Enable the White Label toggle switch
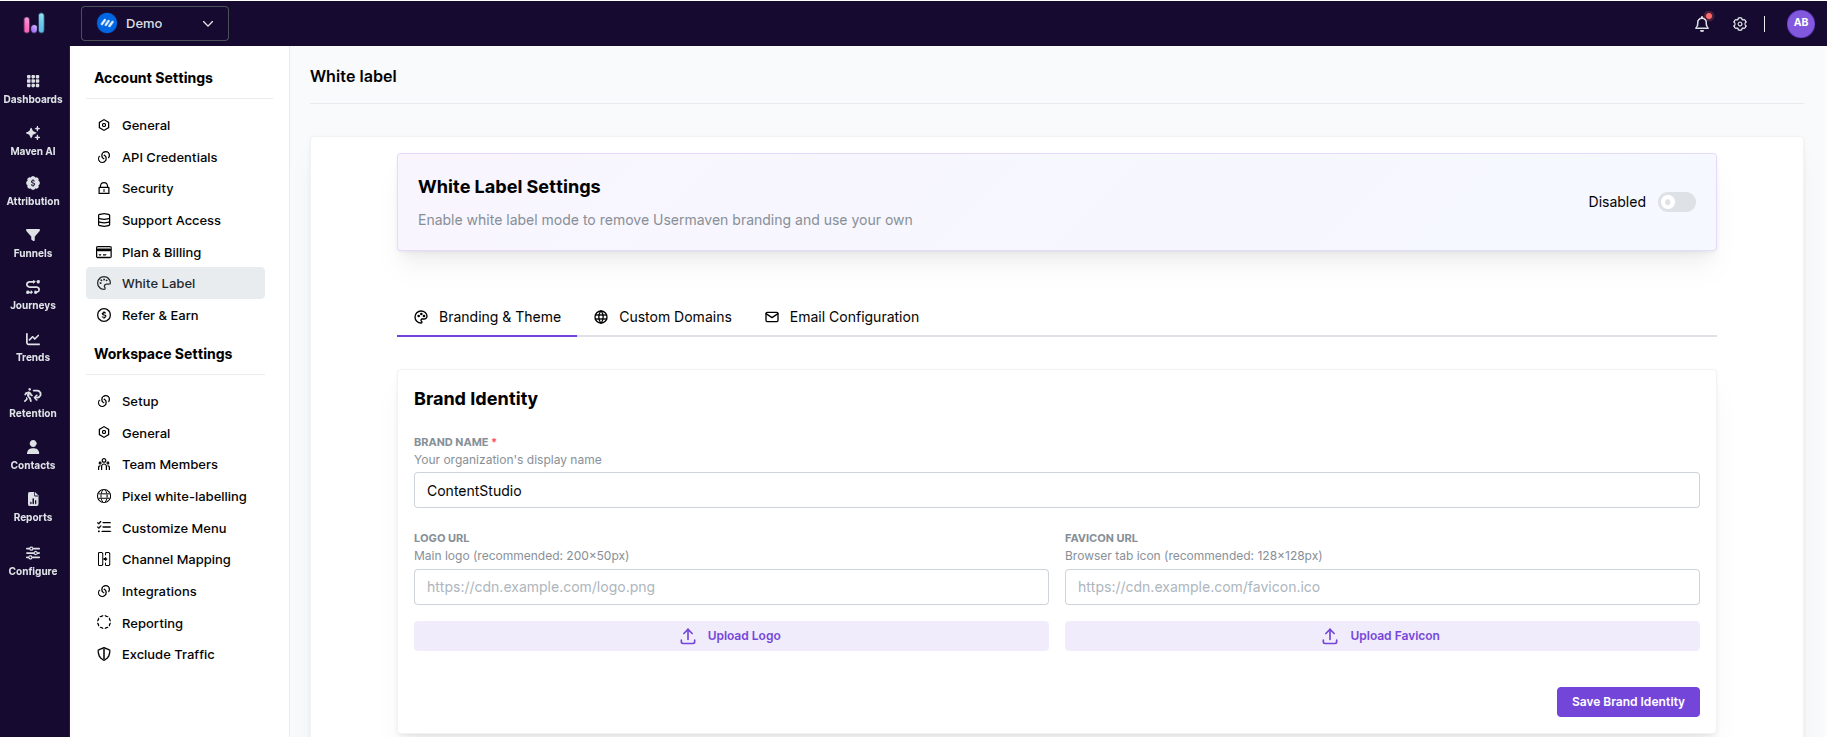1827x737 pixels. pos(1676,202)
